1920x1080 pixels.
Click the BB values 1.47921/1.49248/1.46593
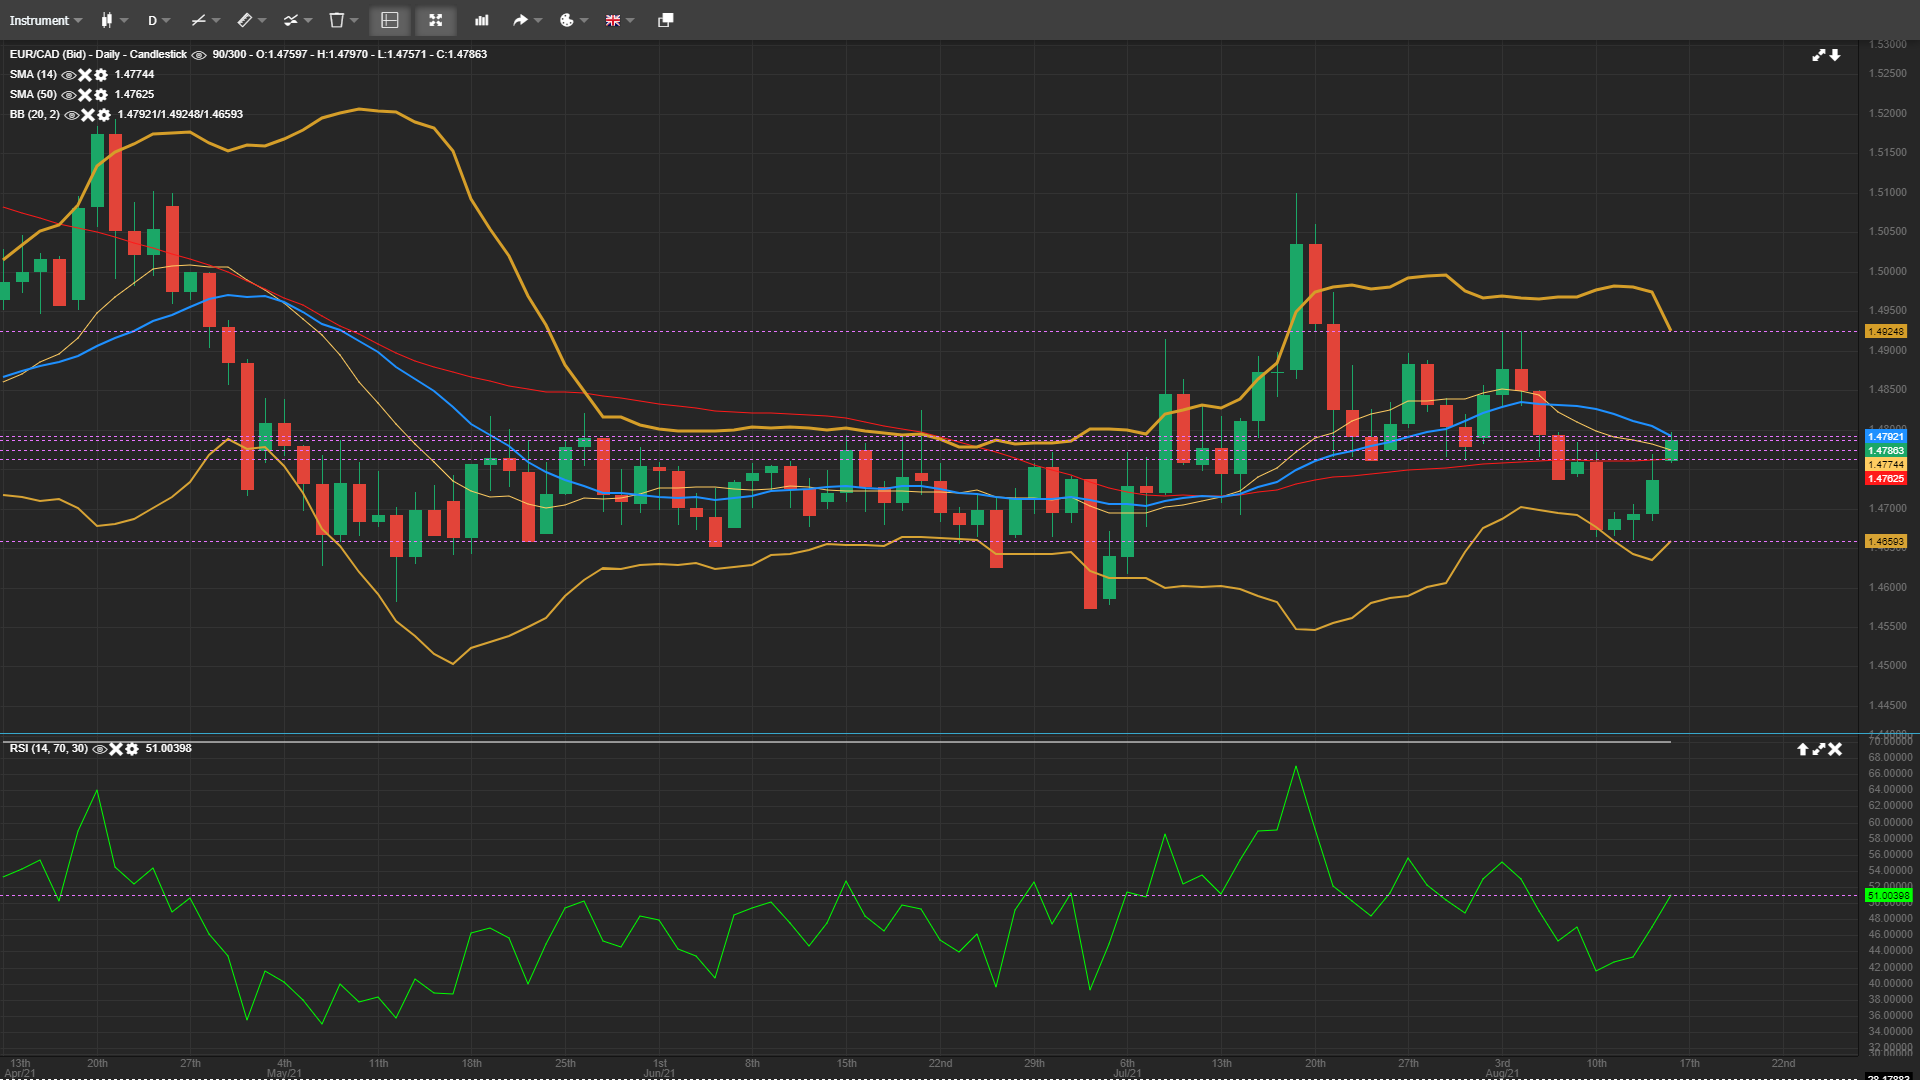click(180, 114)
